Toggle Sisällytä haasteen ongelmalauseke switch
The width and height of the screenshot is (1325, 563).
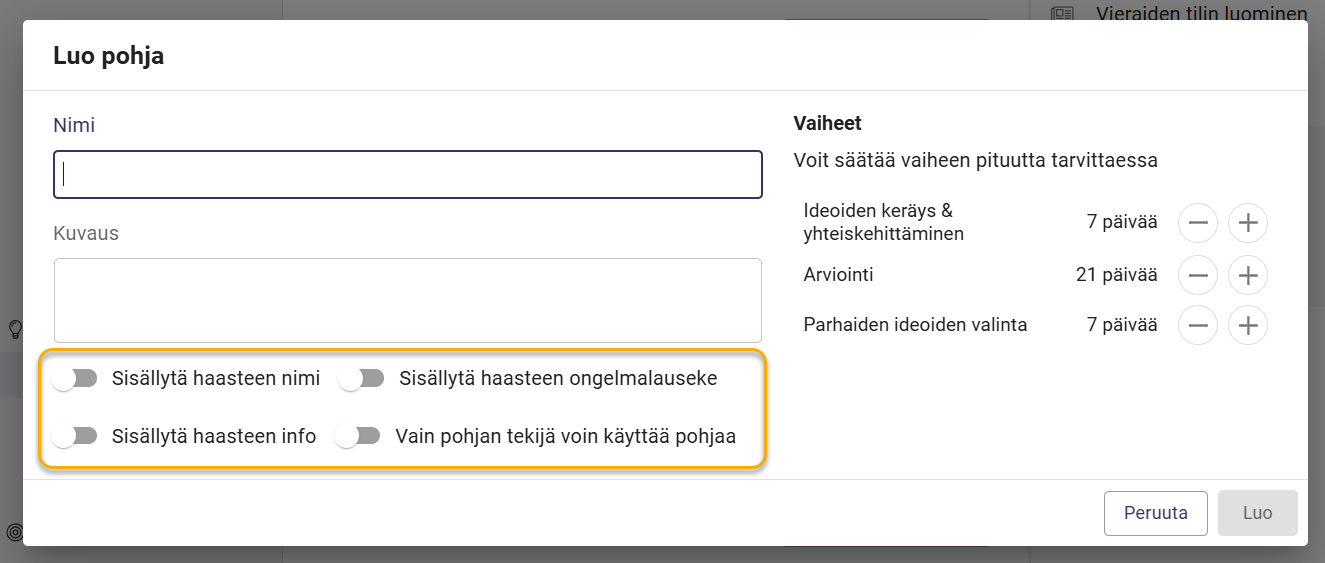point(362,378)
